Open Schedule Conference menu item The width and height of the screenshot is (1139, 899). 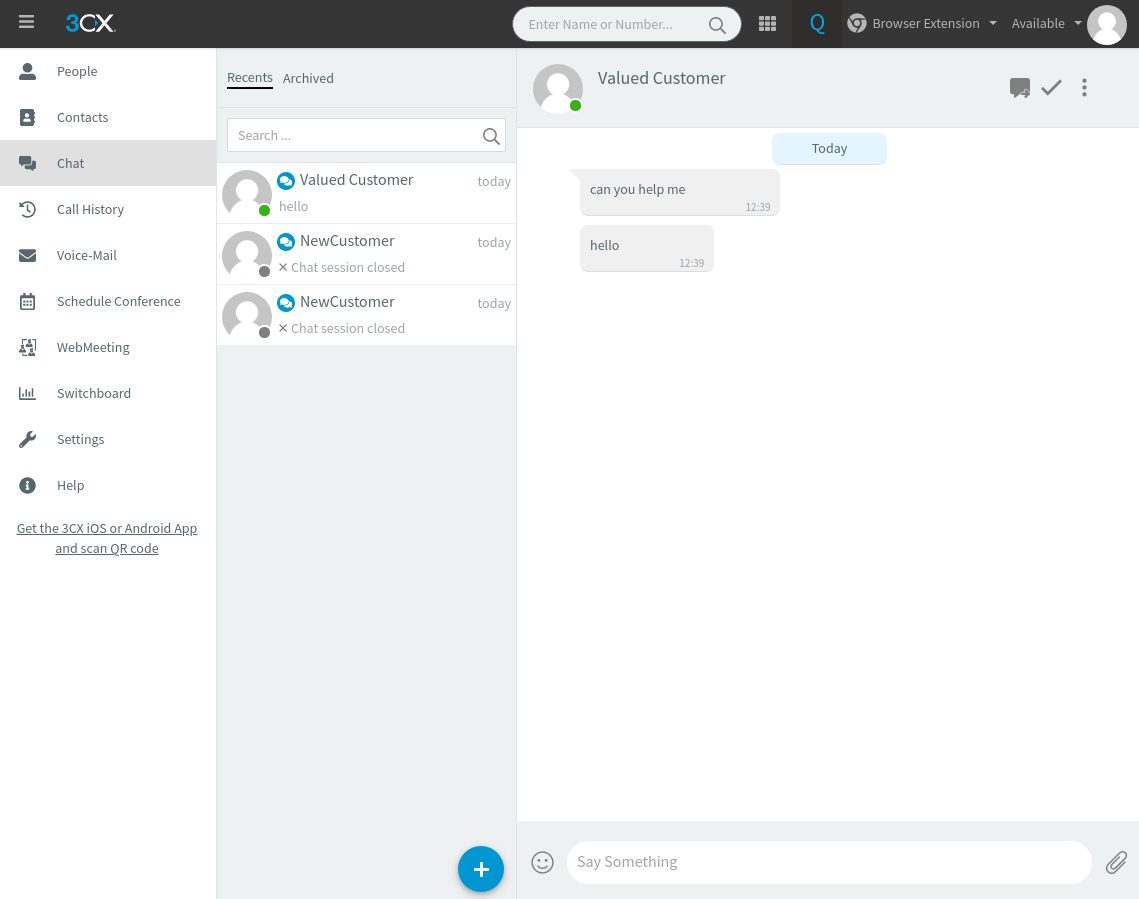point(108,301)
